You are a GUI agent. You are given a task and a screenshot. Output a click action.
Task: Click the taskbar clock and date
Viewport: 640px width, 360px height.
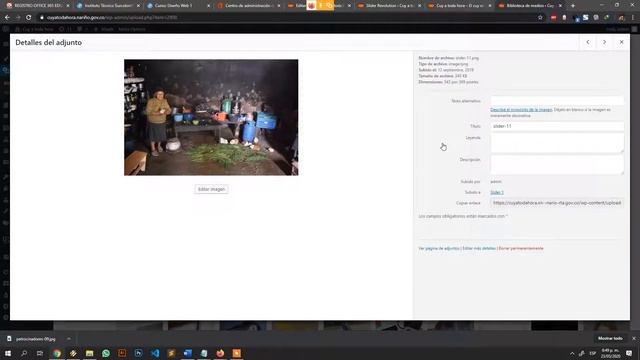click(x=611, y=353)
